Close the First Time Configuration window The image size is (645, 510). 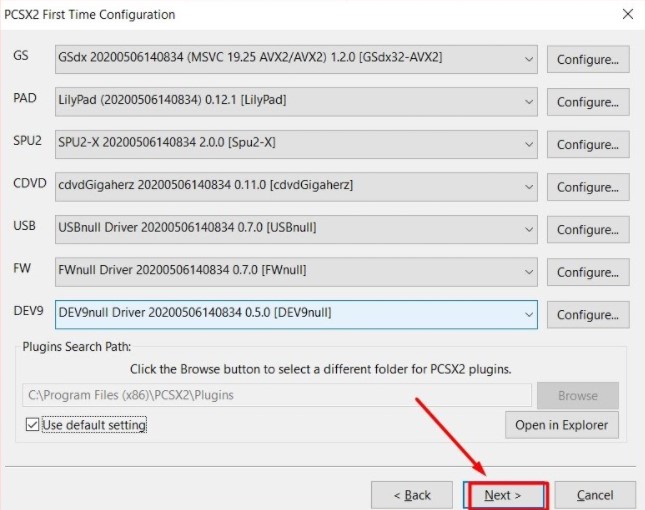point(627,14)
